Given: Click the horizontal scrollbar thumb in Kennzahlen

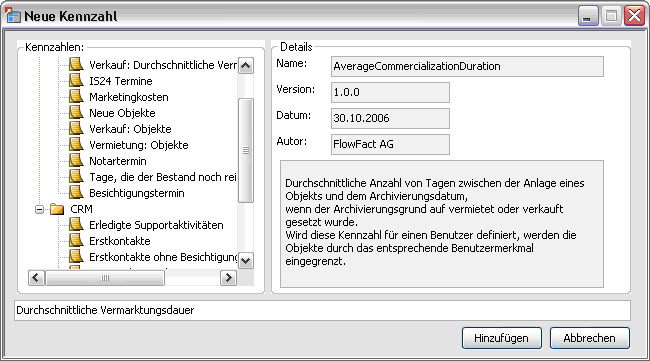Looking at the screenshot, I should tap(105, 278).
